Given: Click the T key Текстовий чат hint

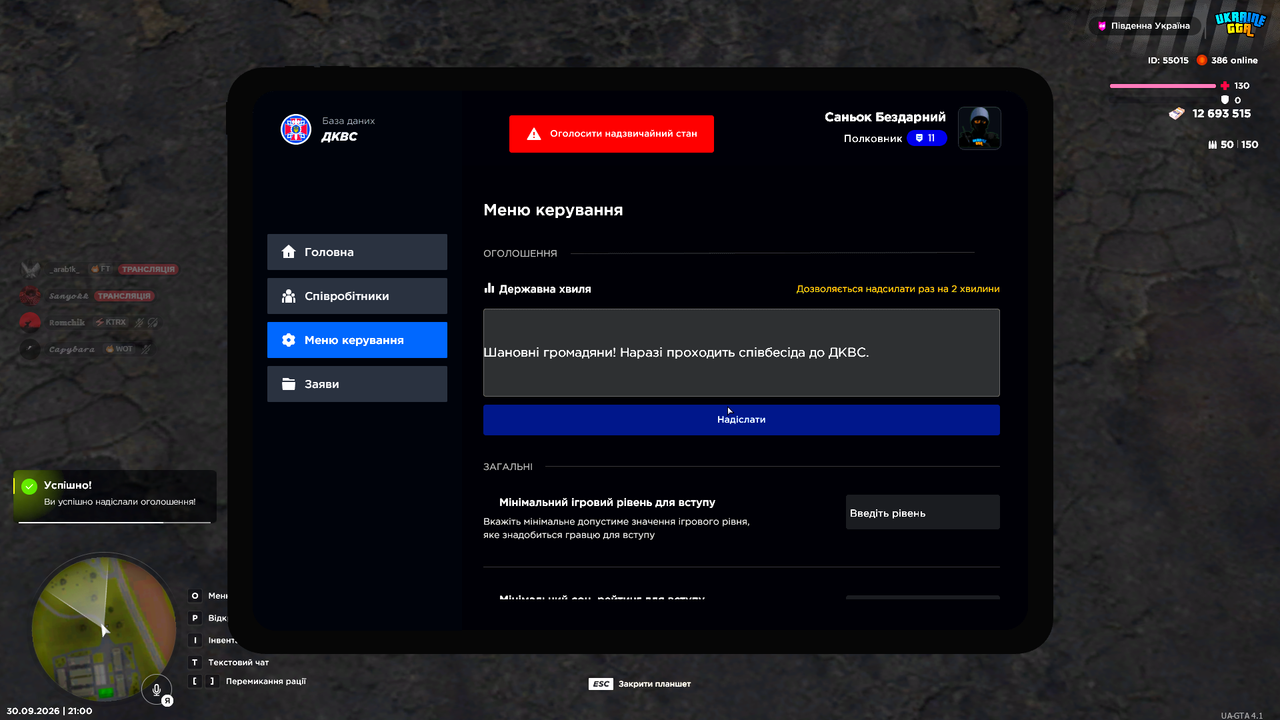Looking at the screenshot, I should 229,662.
